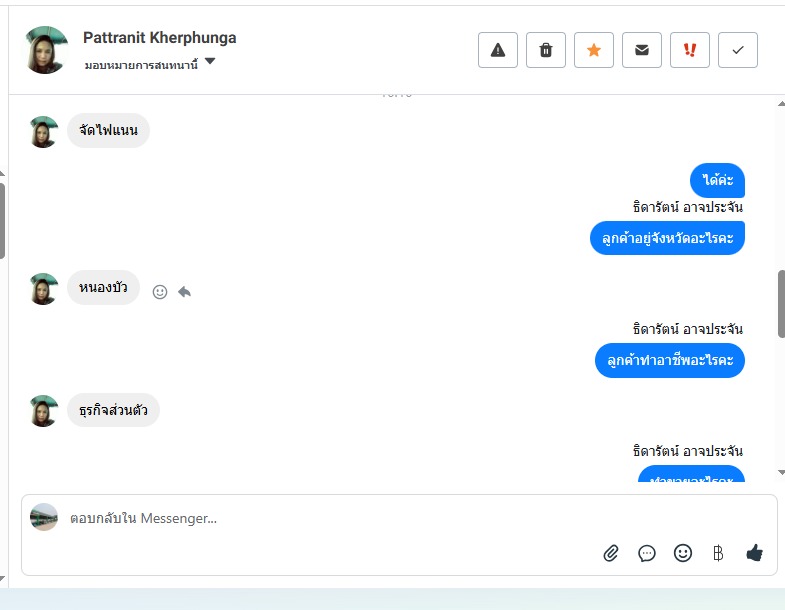Click the warning triangle report icon
785x610 pixels.
tap(498, 50)
